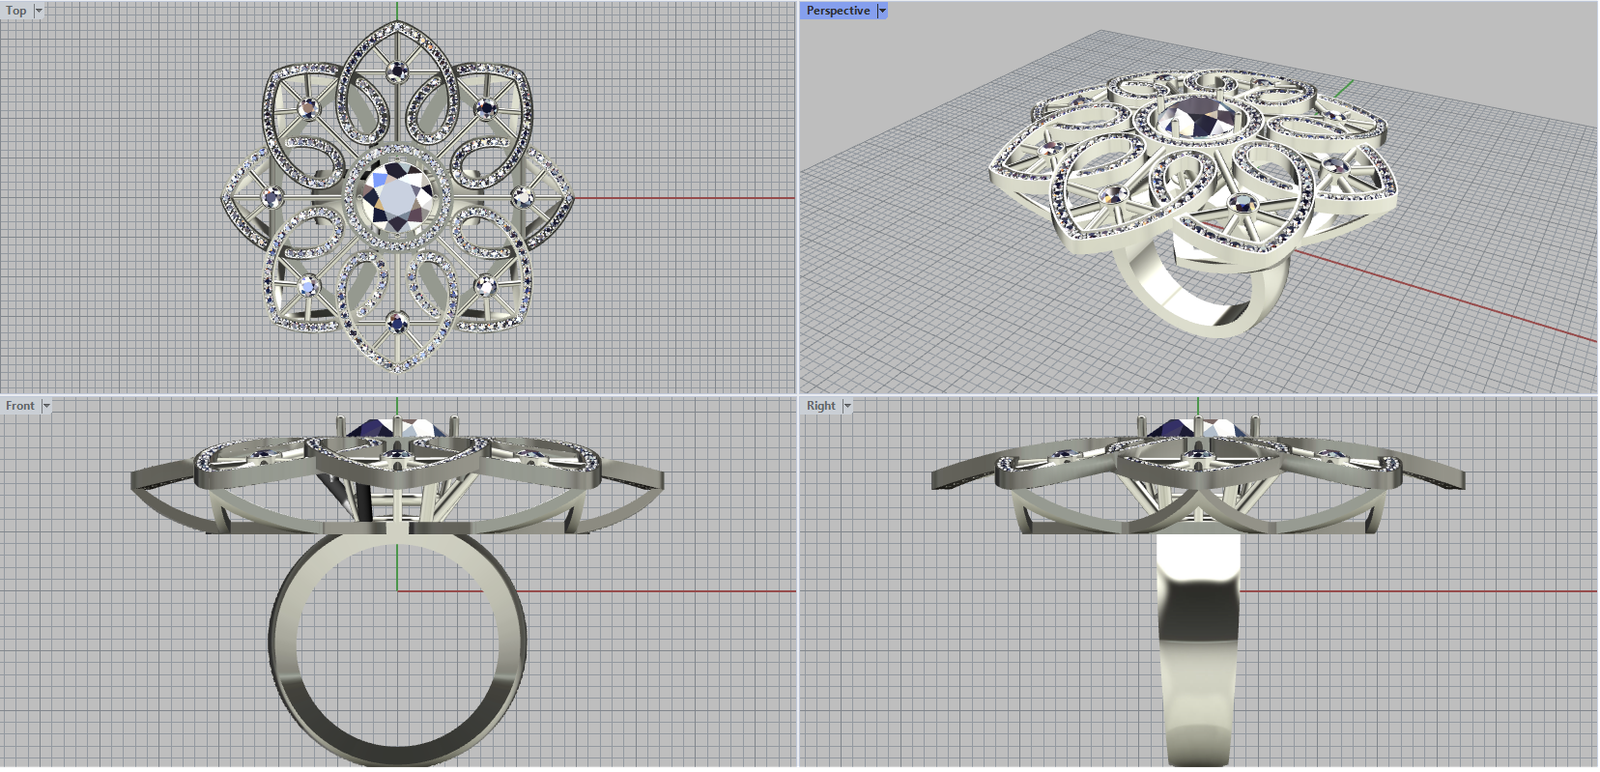Select the ring shank in Right view

click(1197, 650)
